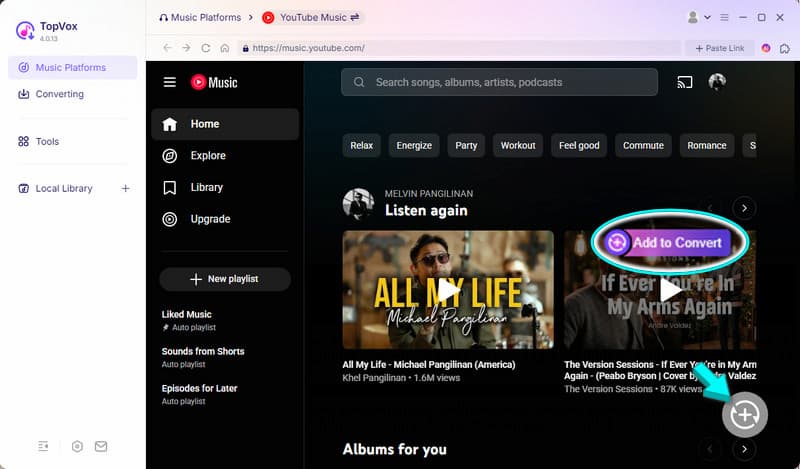Screen dimensions: 800x469
Task: Click Melvin Pangilinan channel avatar
Action: (x=358, y=203)
